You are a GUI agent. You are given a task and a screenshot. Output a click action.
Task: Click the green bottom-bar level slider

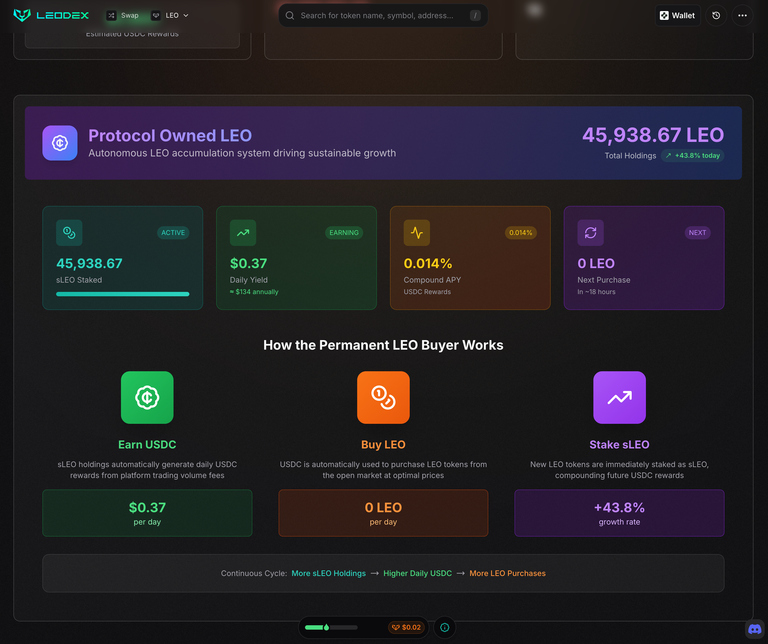[x=331, y=627]
